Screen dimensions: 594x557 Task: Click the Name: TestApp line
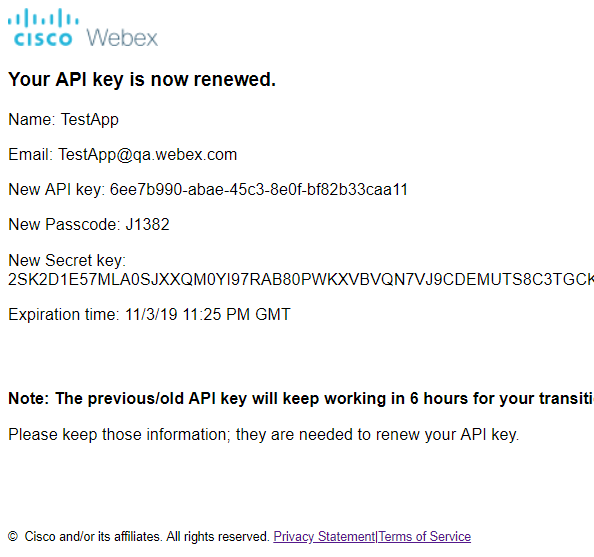64,120
